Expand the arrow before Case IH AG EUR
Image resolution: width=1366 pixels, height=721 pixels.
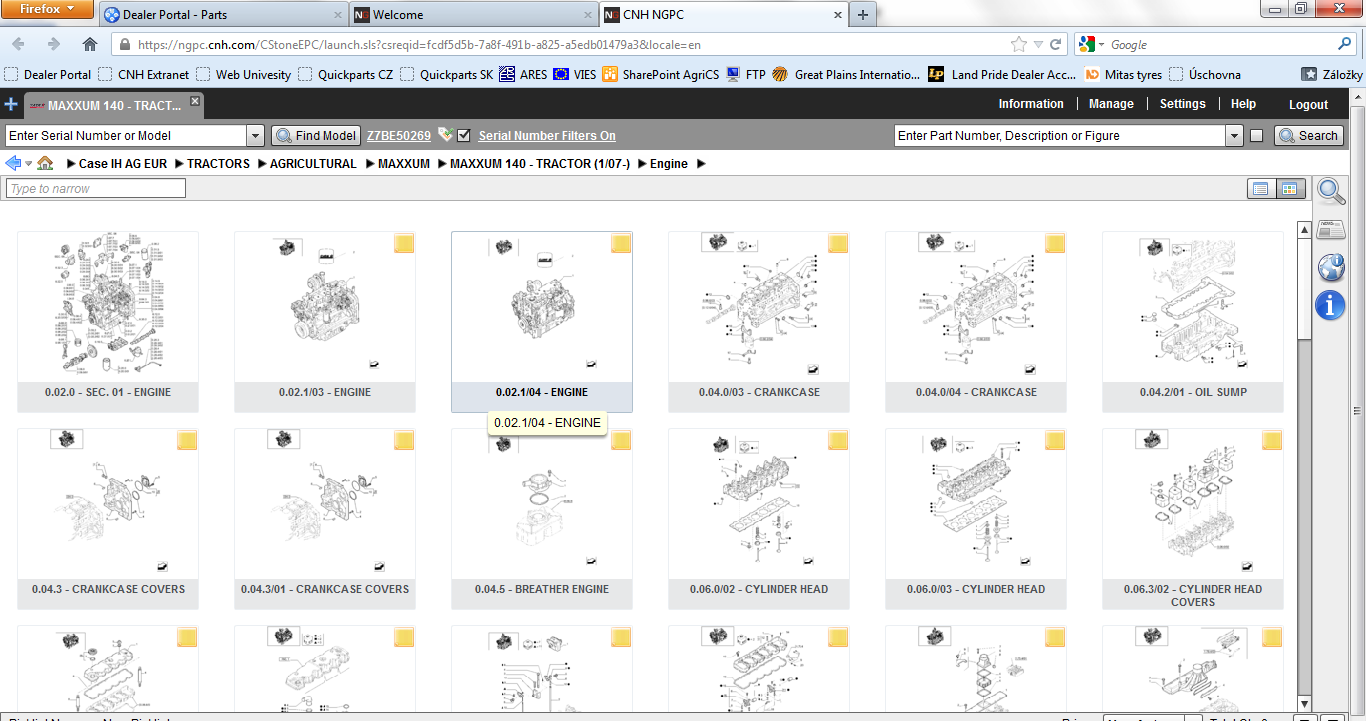[x=71, y=164]
